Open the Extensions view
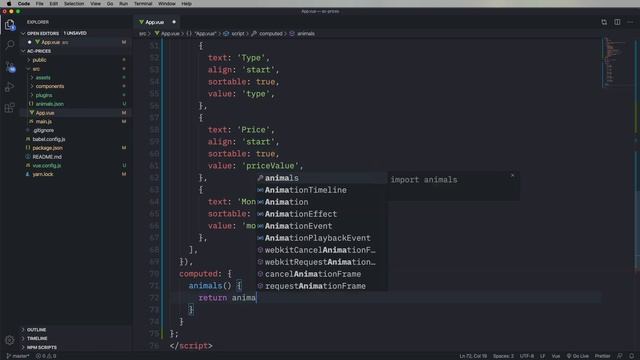The width and height of the screenshot is (640, 360). [x=10, y=108]
